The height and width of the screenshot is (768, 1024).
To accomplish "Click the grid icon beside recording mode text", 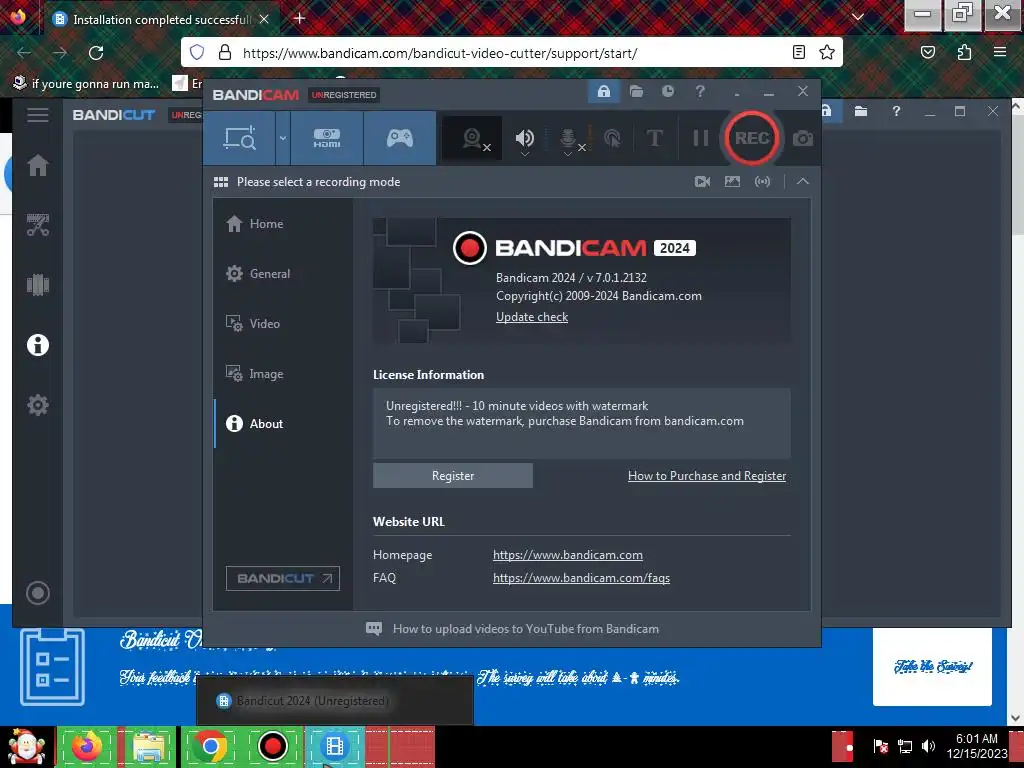I will tap(221, 182).
